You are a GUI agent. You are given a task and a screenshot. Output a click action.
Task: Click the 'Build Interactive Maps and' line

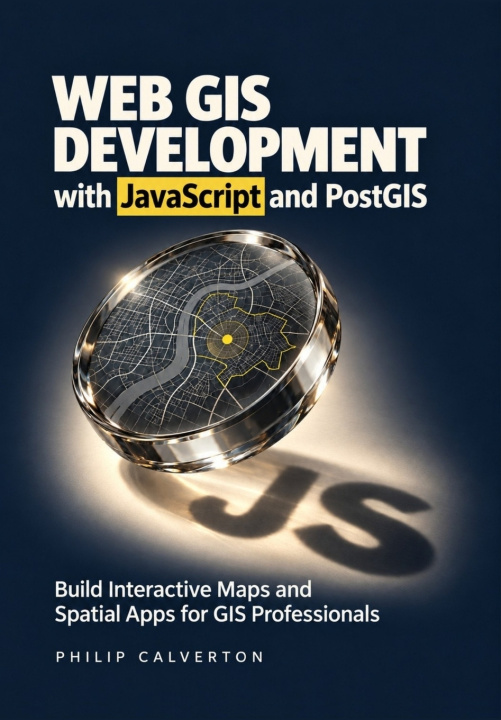tap(183, 589)
